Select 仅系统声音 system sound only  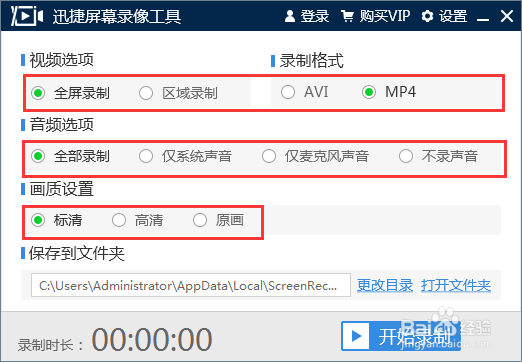(185, 156)
